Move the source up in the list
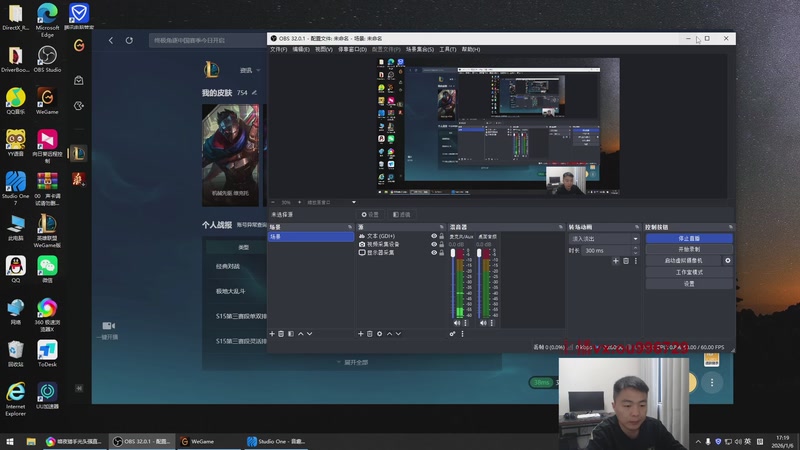The height and width of the screenshot is (450, 800). point(389,334)
